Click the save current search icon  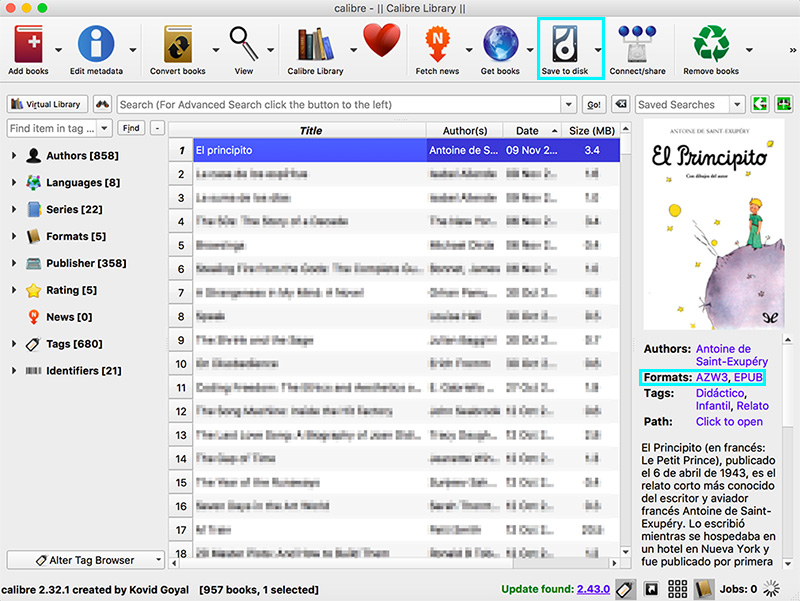pos(784,104)
